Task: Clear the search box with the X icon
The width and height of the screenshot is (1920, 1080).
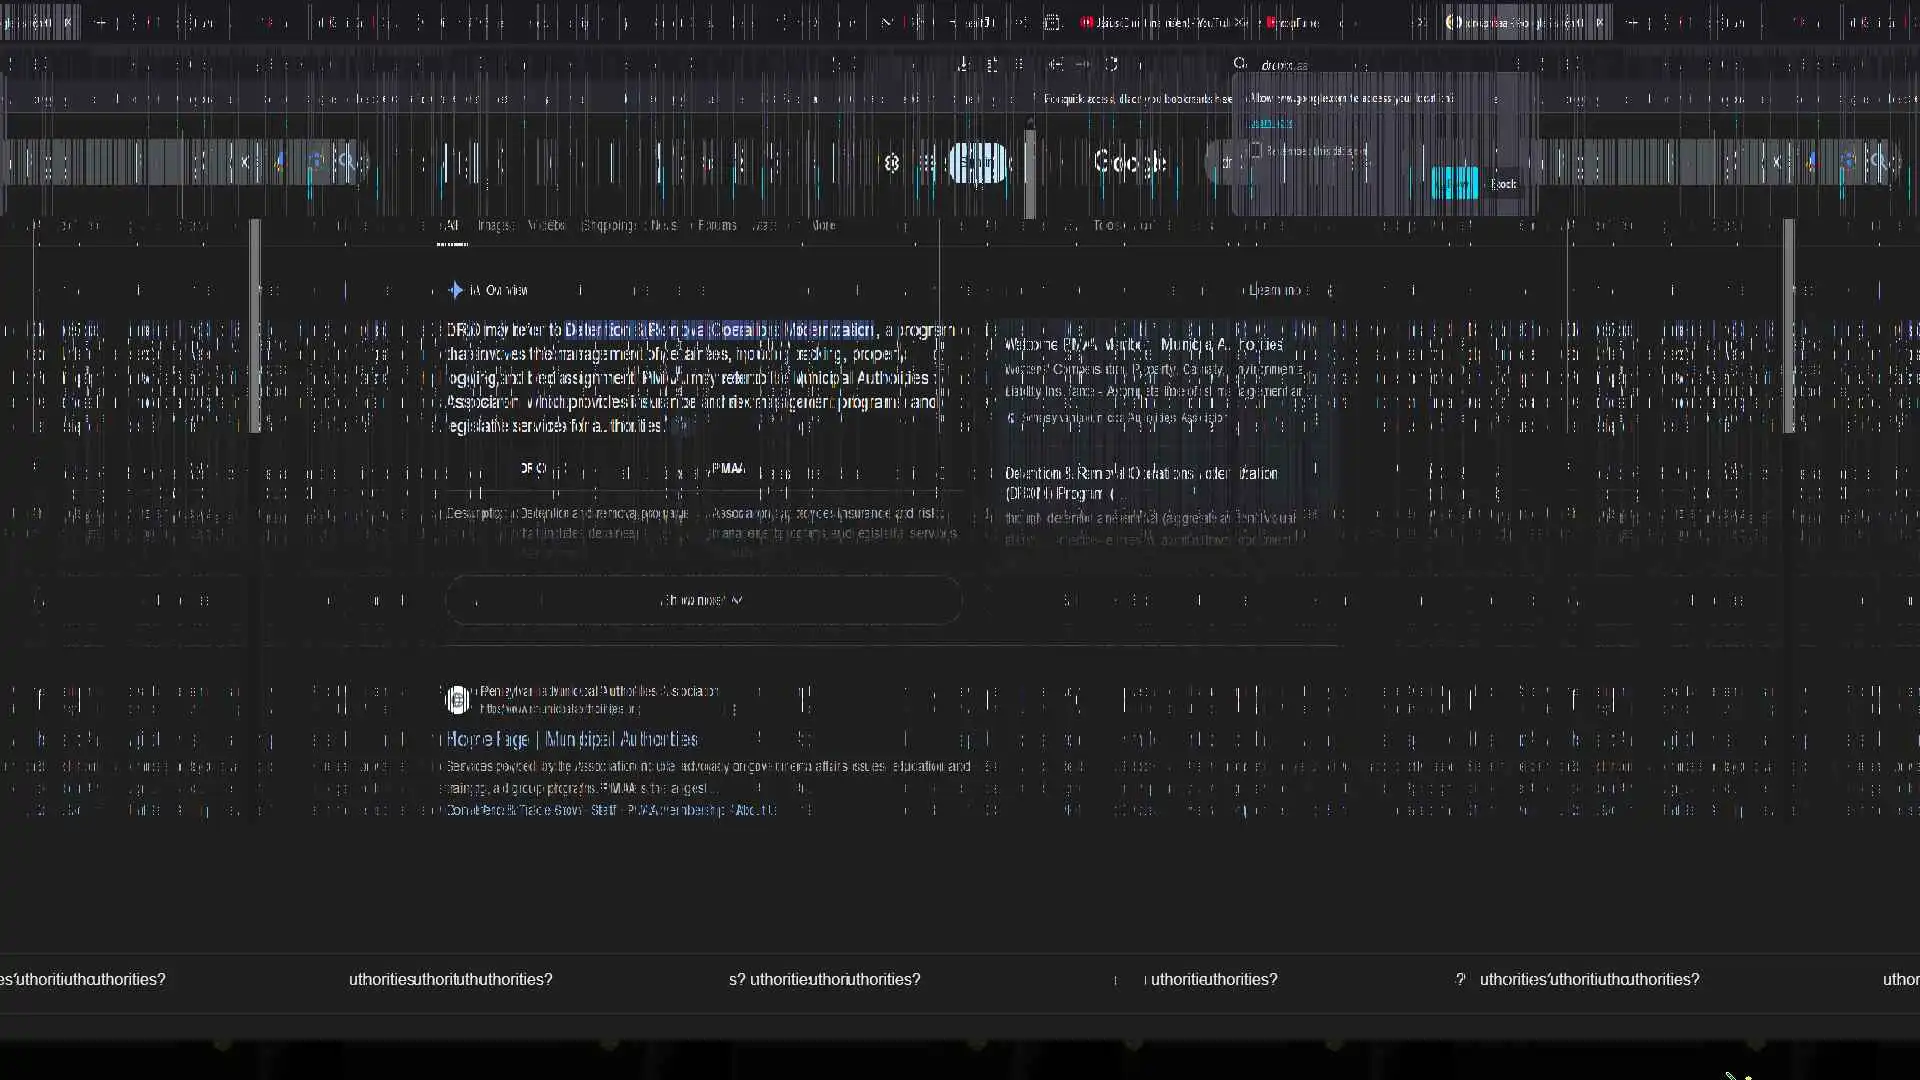Action: coord(244,161)
